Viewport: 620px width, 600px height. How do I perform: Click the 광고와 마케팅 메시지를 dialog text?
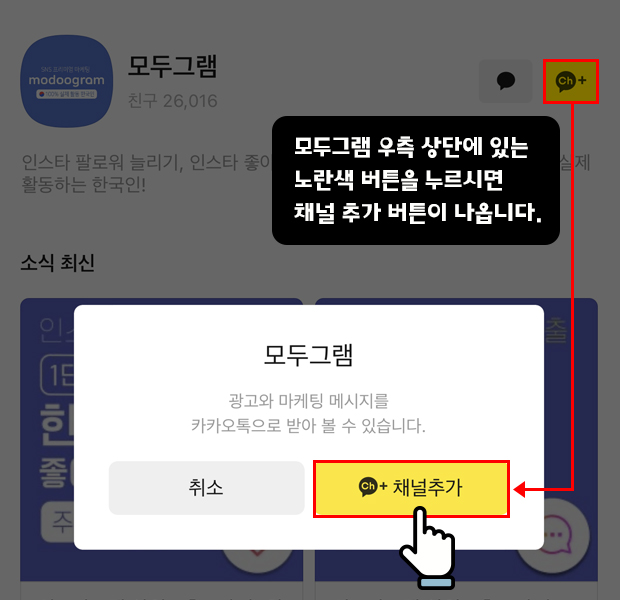308,401
